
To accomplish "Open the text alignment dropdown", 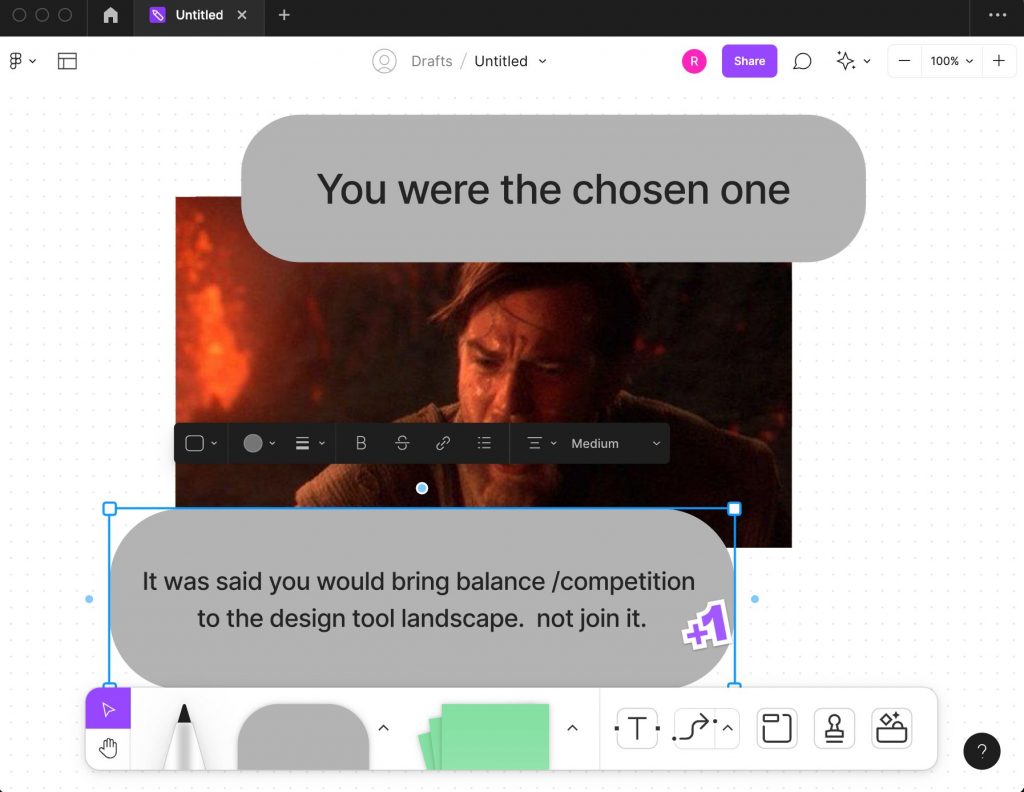I will coord(541,443).
